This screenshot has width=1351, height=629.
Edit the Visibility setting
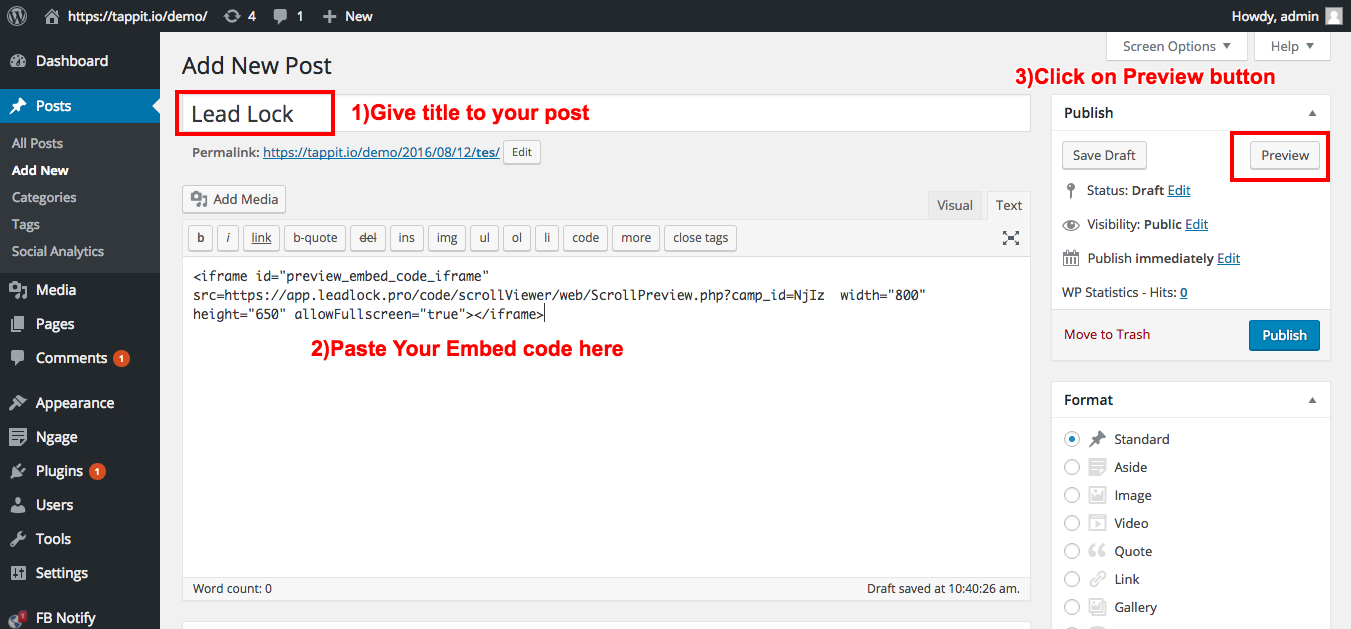(1196, 224)
